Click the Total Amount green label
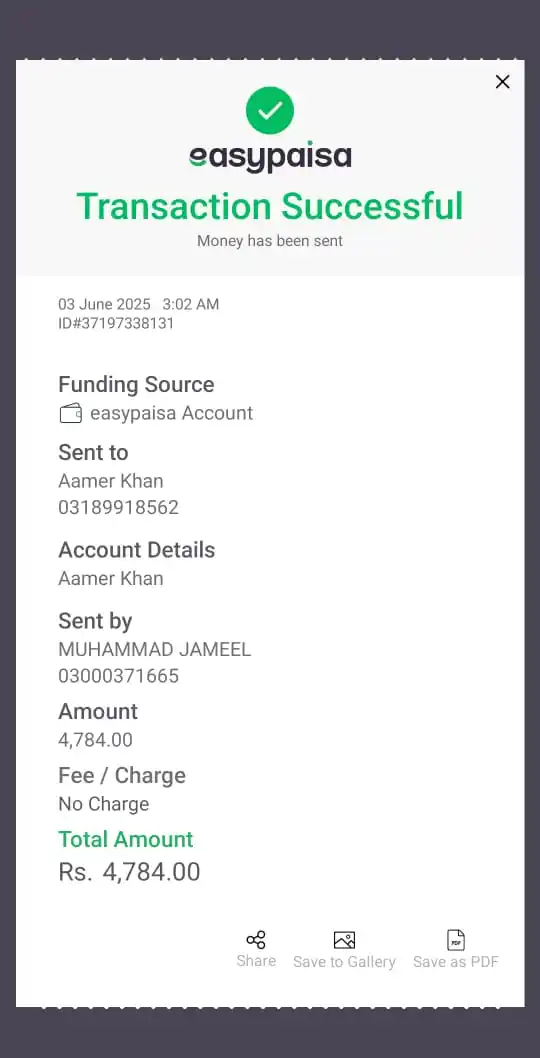Viewport: 540px width, 1058px height. [x=126, y=839]
